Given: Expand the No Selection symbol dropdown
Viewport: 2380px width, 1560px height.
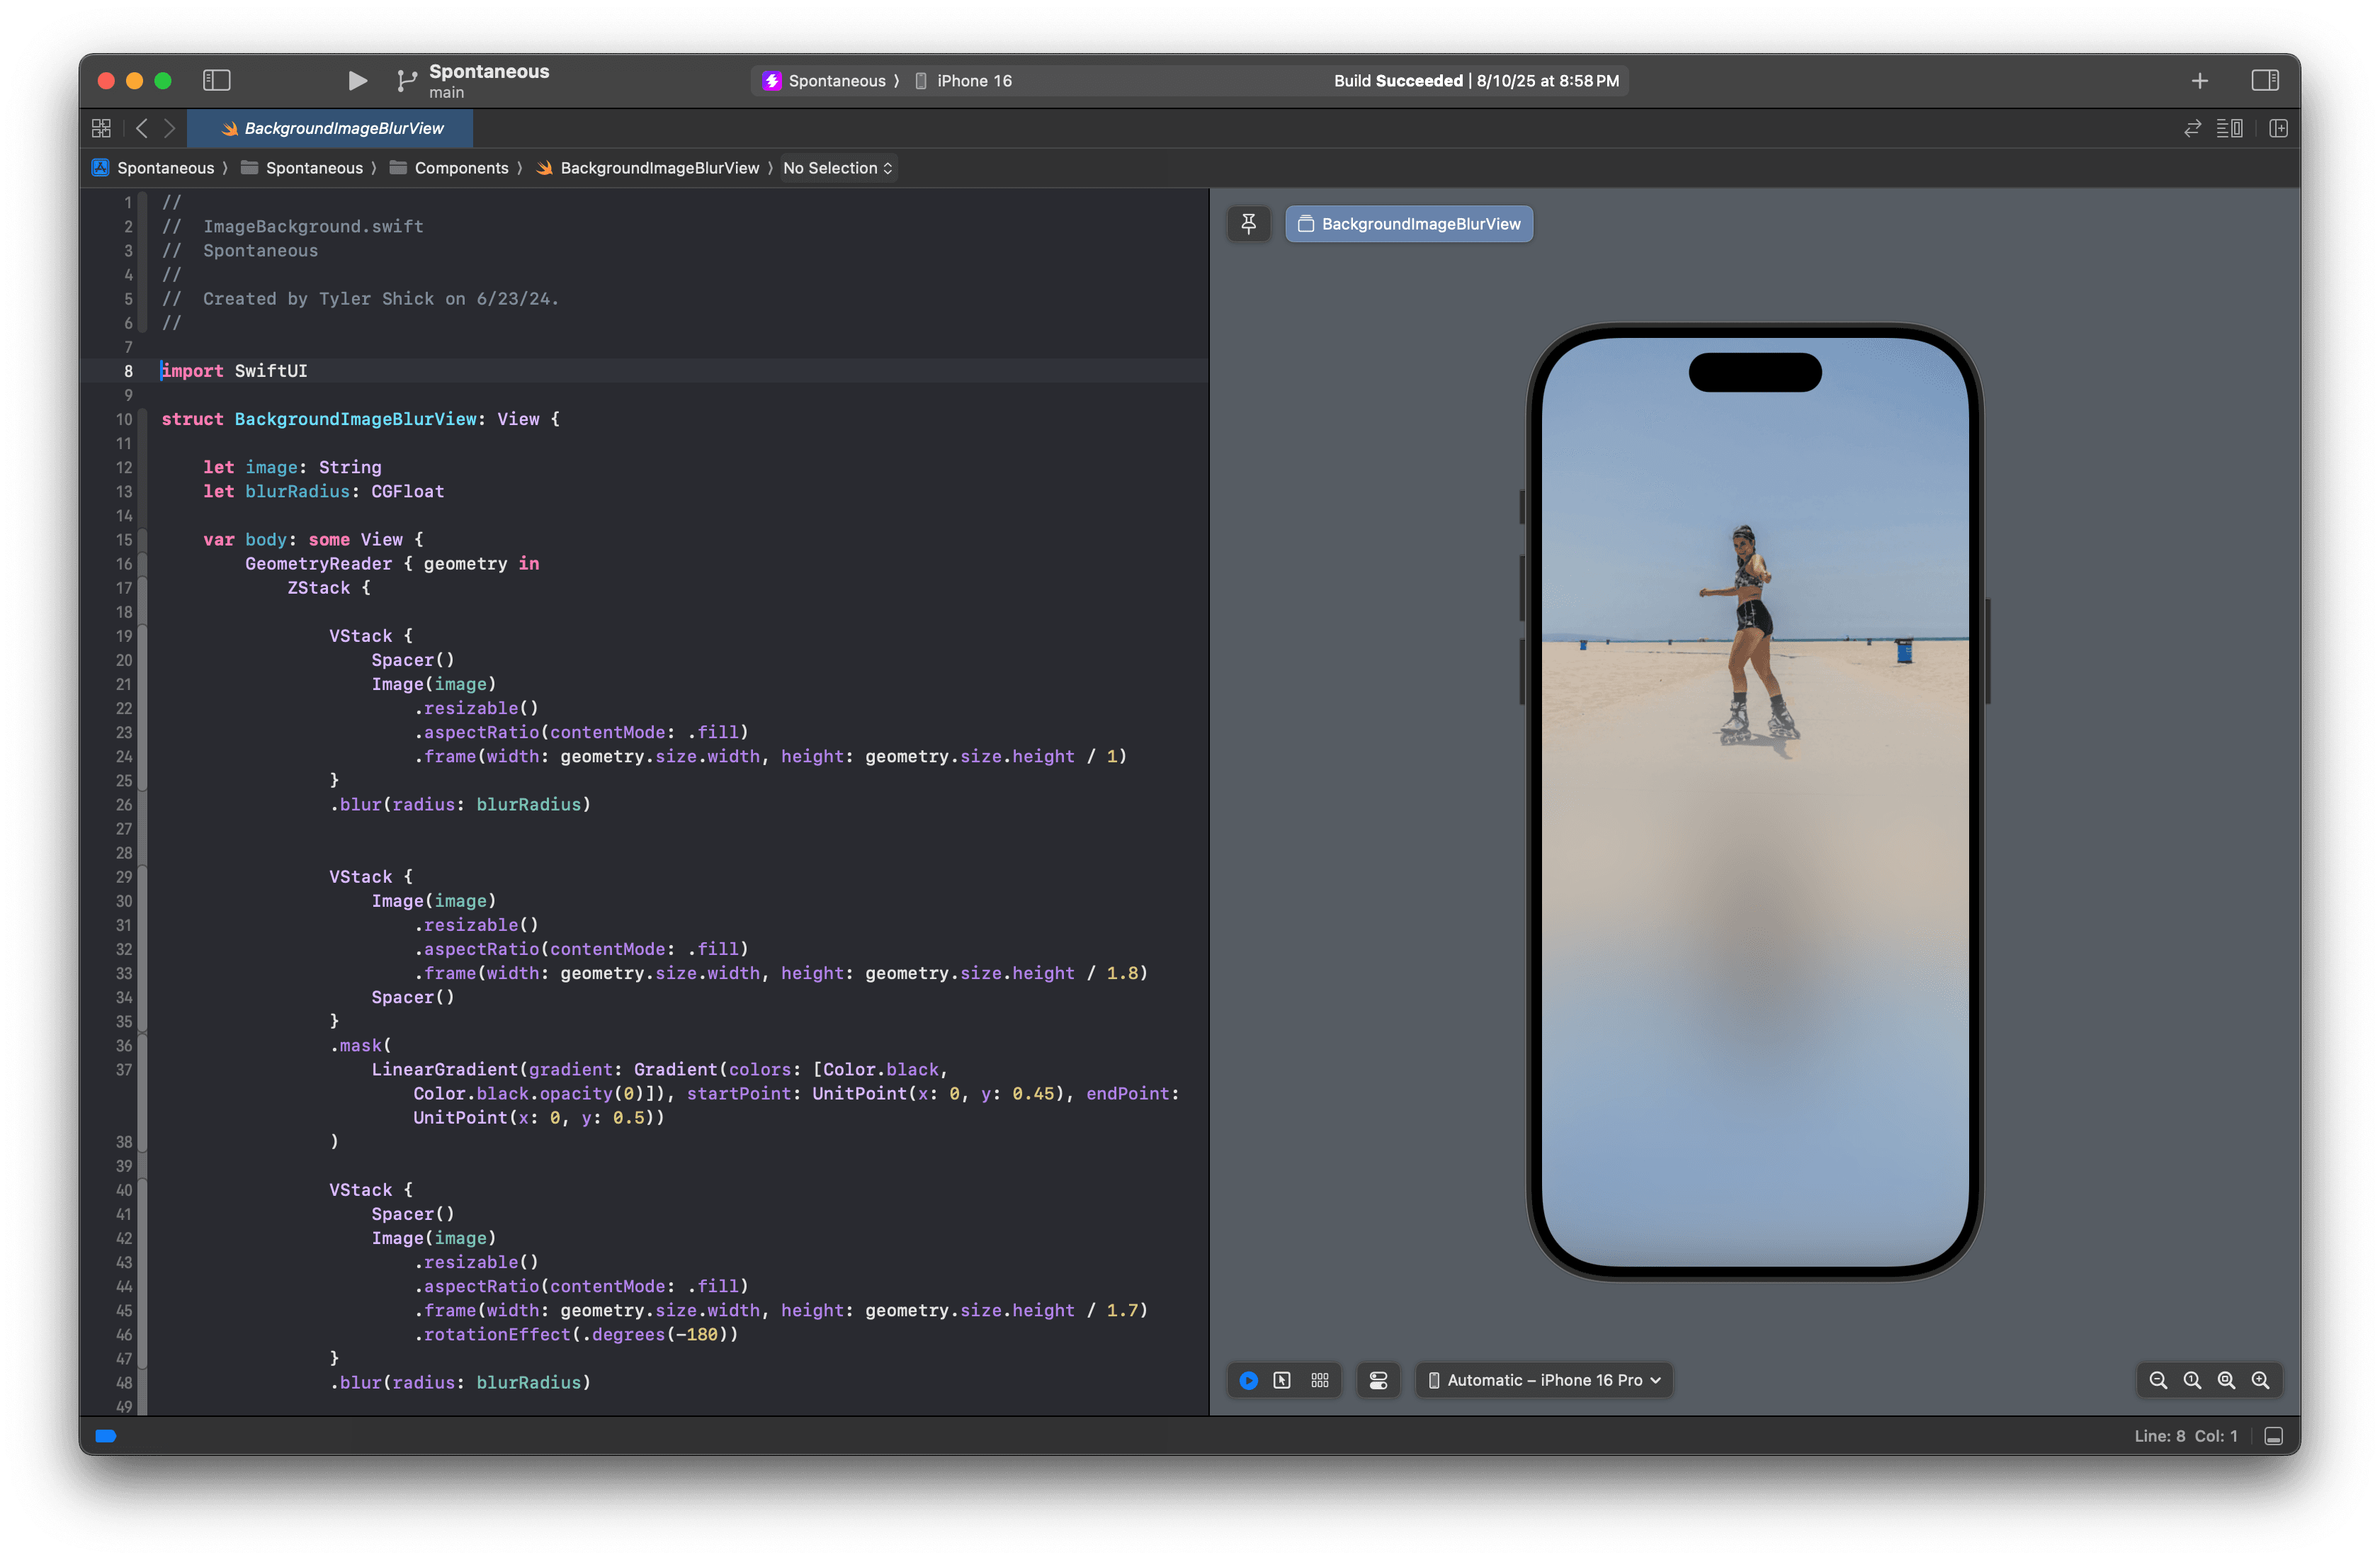Looking at the screenshot, I should tap(837, 168).
